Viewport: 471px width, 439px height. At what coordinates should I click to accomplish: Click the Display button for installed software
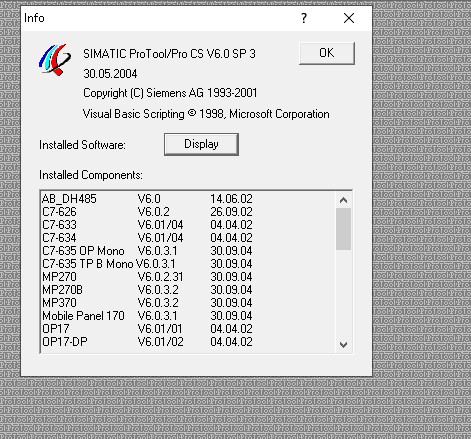point(201,144)
